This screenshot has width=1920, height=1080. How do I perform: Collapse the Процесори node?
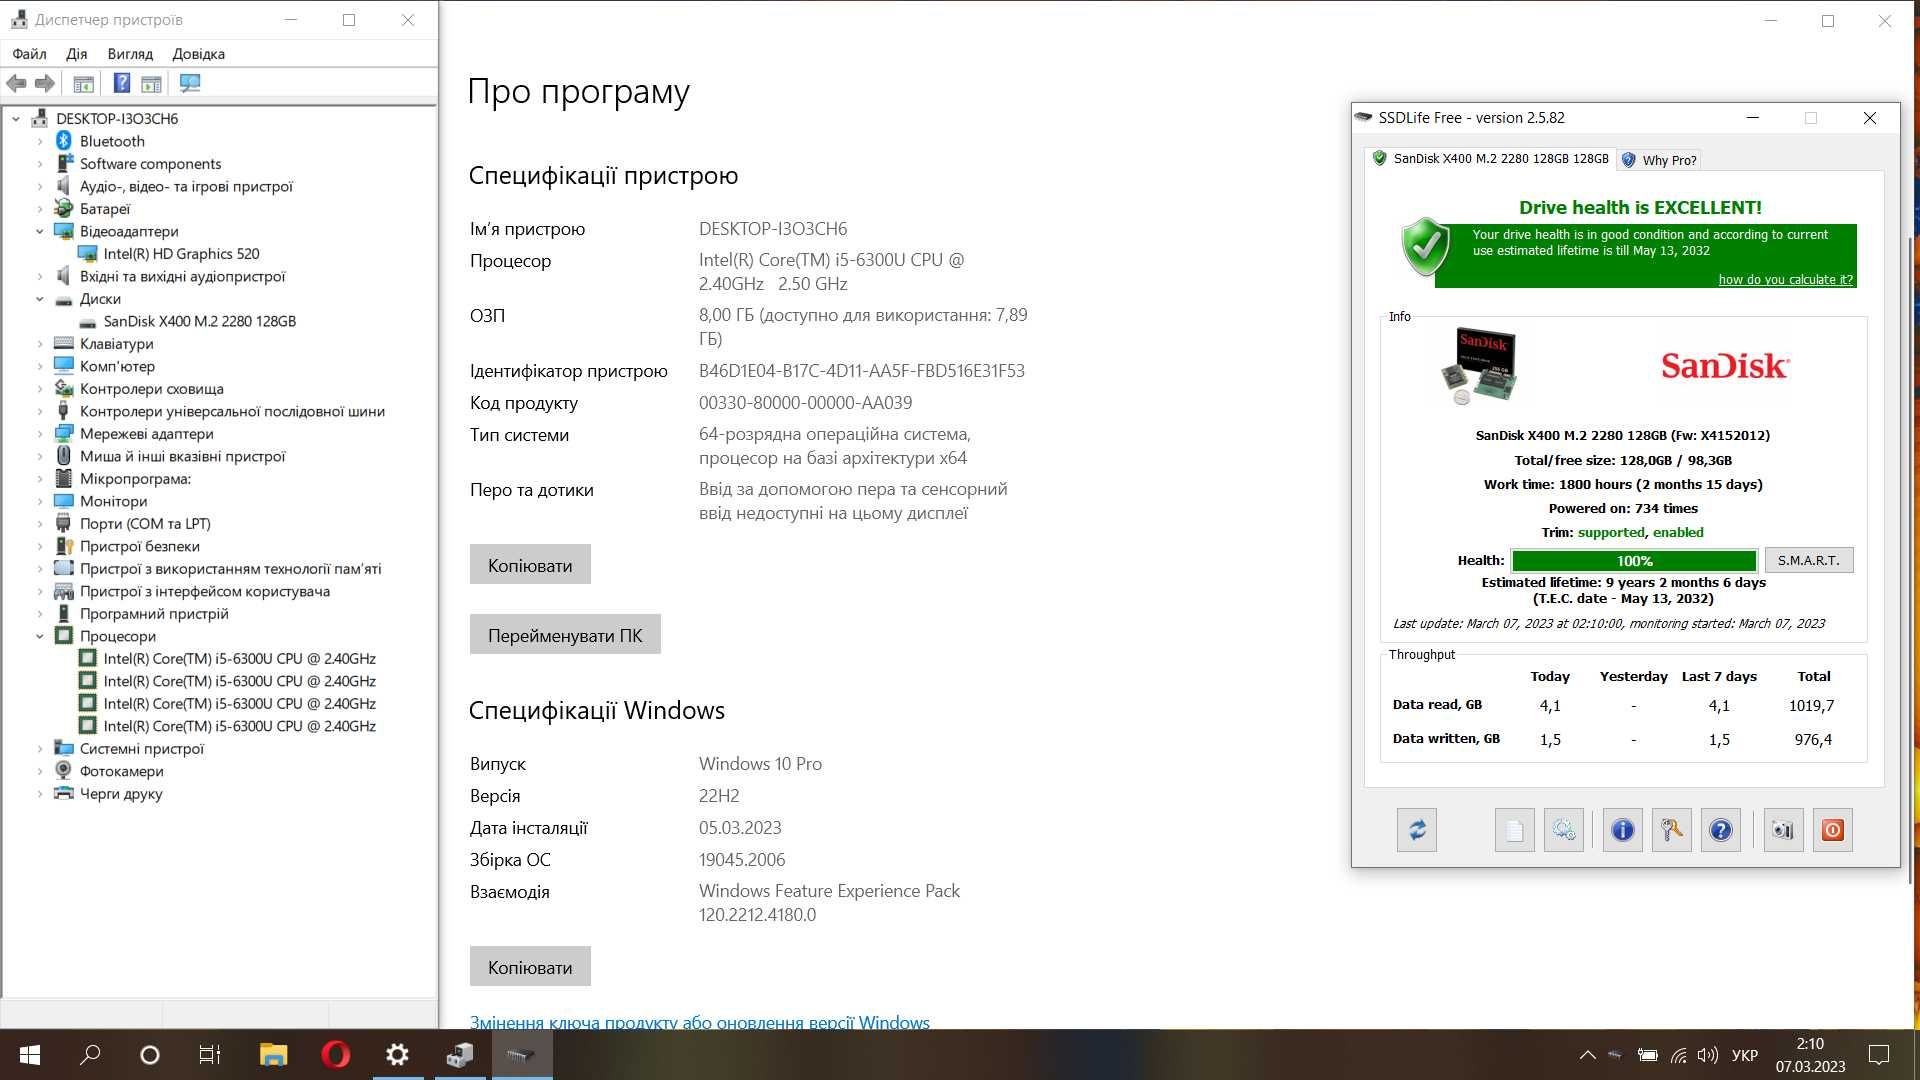coord(40,636)
